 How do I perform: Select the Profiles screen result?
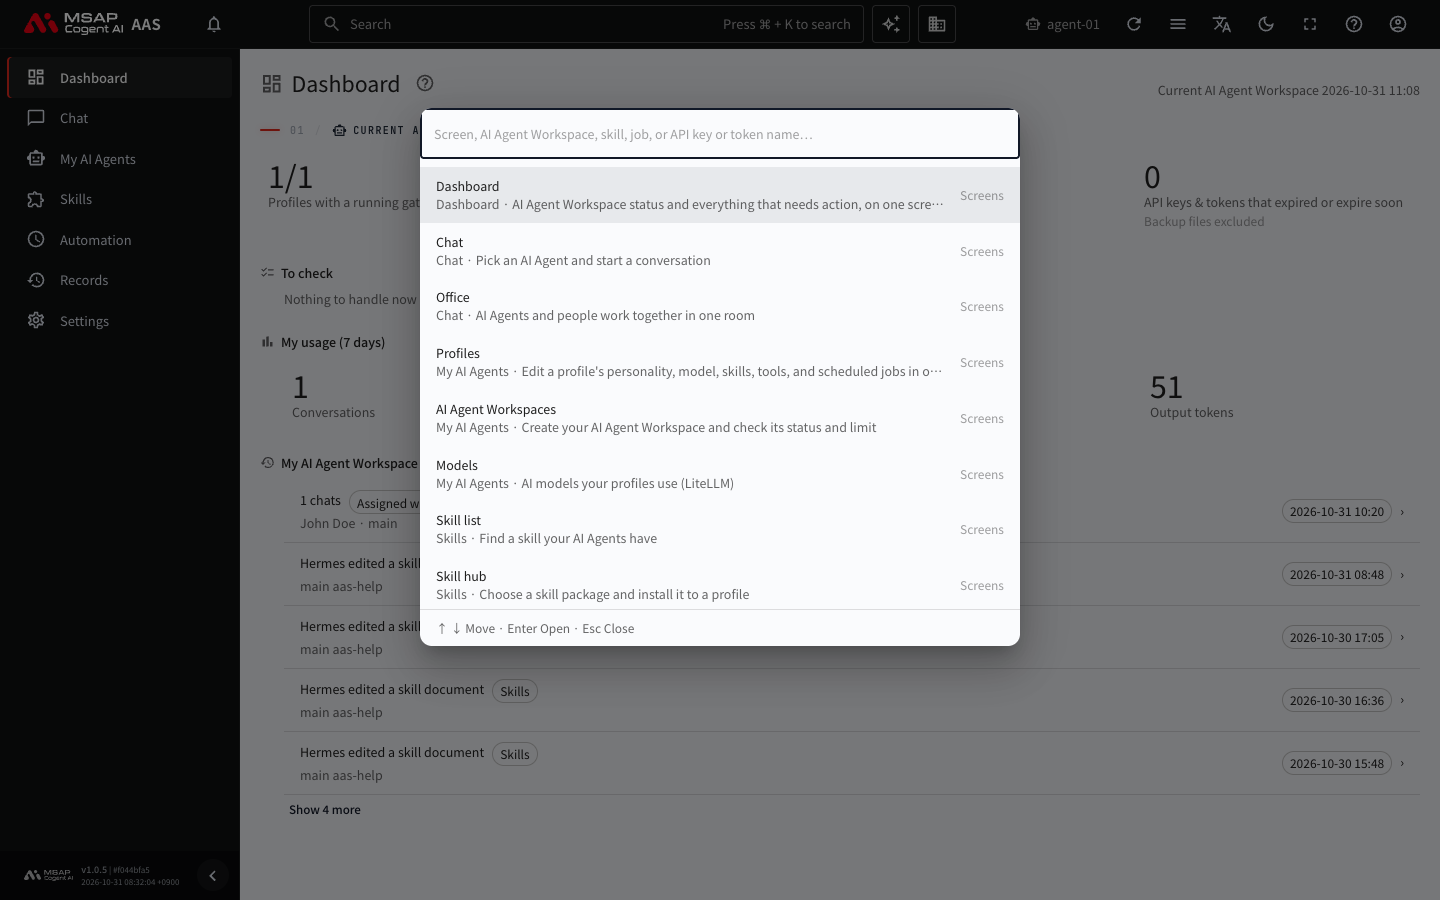tap(720, 362)
